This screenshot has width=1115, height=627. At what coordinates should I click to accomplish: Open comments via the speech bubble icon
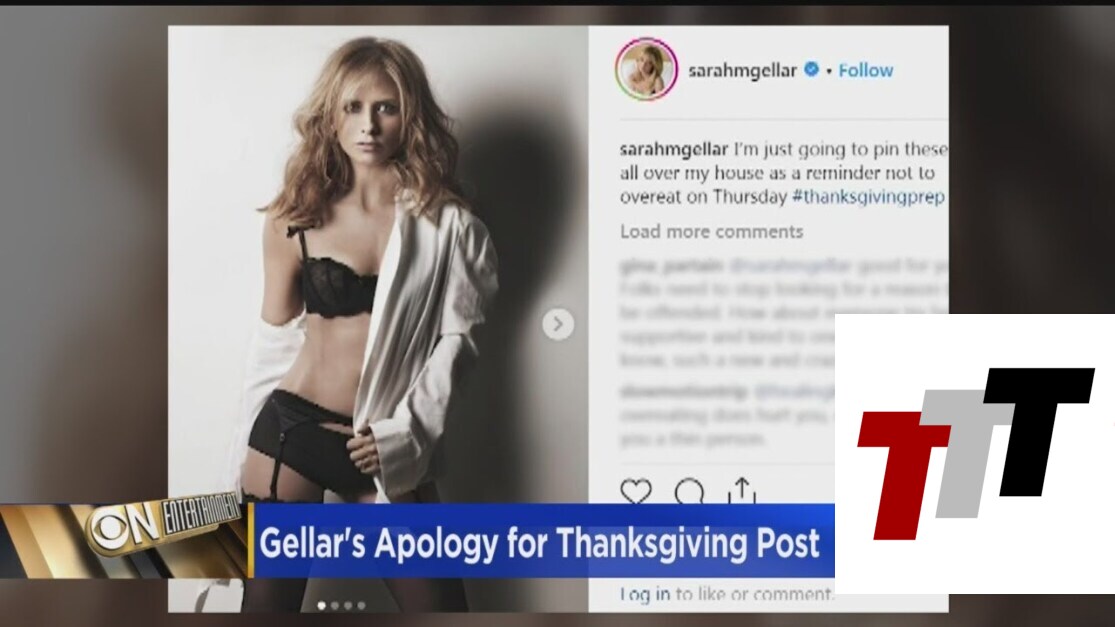[689, 491]
